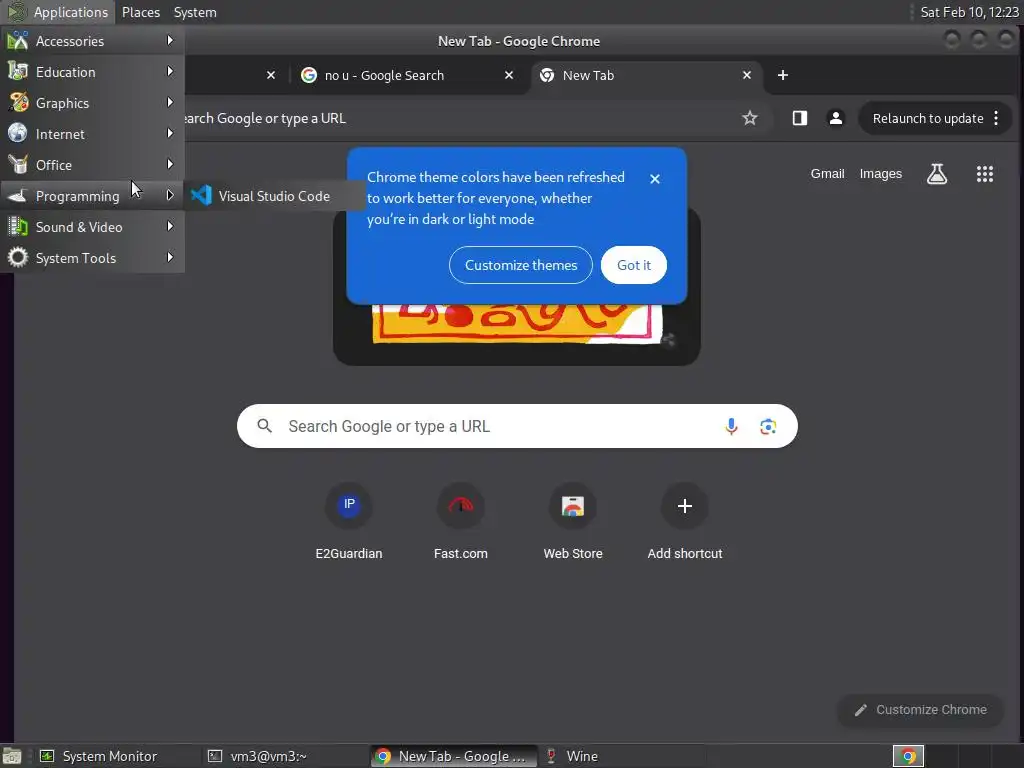Open the Sound & Video category
The height and width of the screenshot is (768, 1024).
click(x=92, y=227)
